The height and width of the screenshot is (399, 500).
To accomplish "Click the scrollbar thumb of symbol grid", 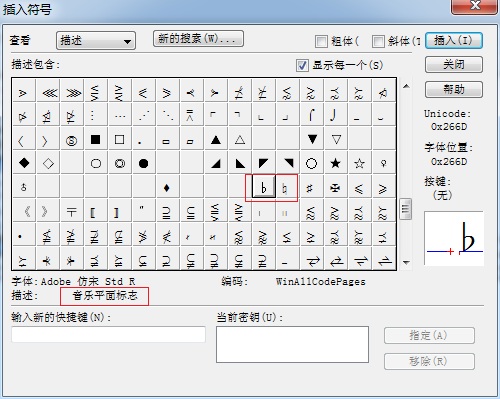I will click(405, 209).
